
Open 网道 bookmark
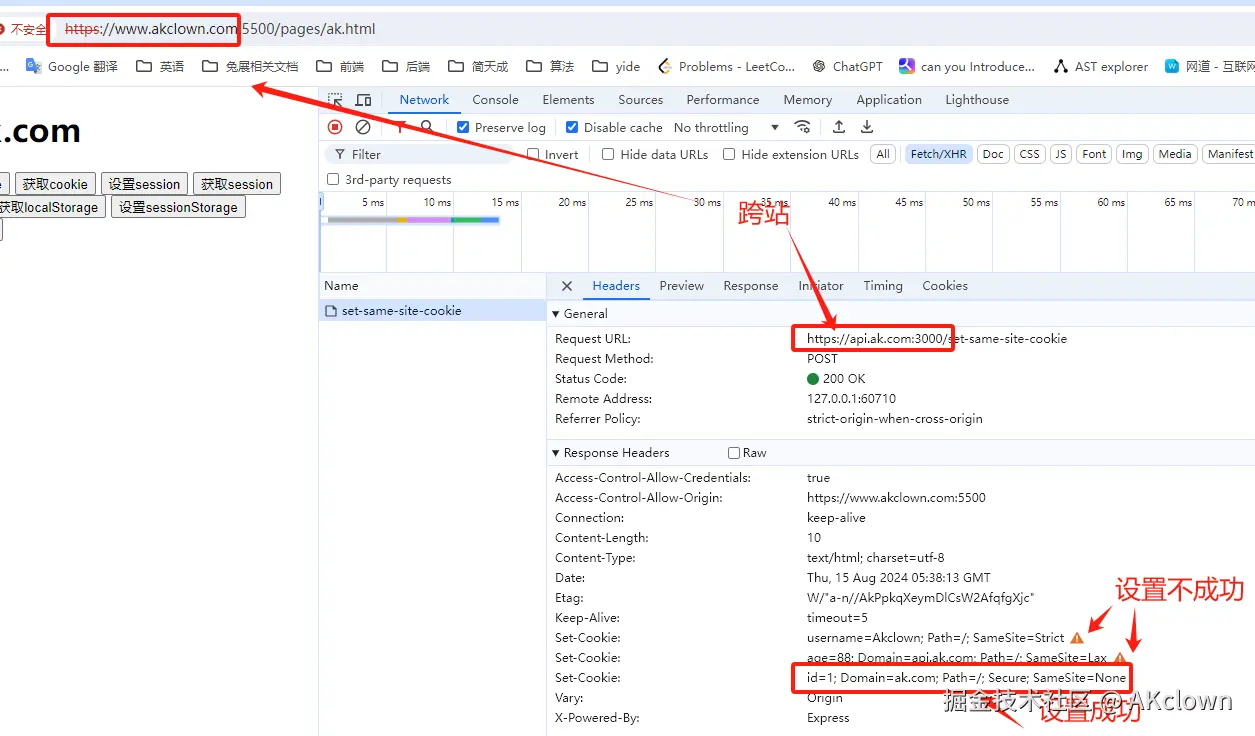[1209, 66]
